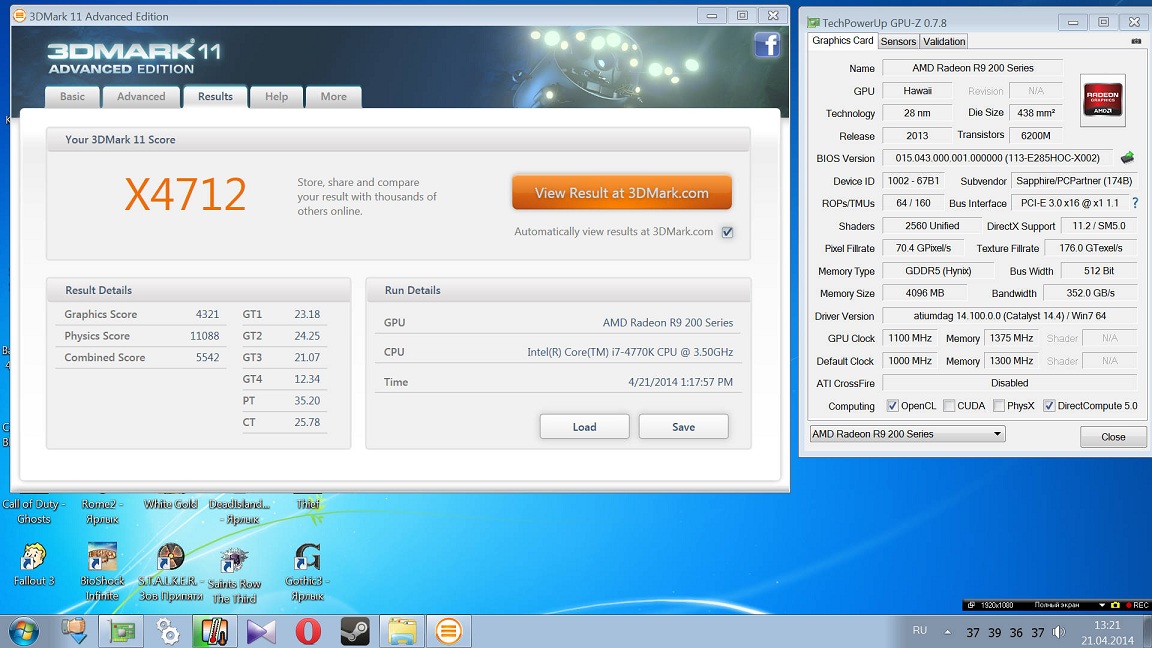Open the gears taskbar icon
The image size is (1152, 648).
point(168,631)
